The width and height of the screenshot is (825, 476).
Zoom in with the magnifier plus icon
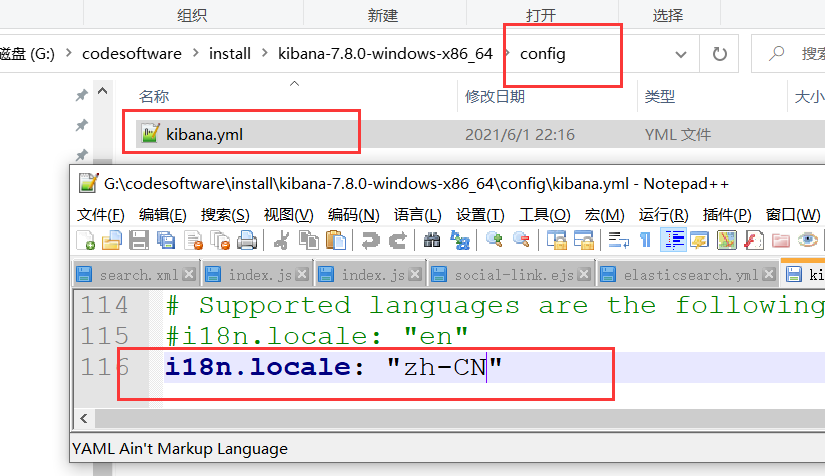(494, 240)
